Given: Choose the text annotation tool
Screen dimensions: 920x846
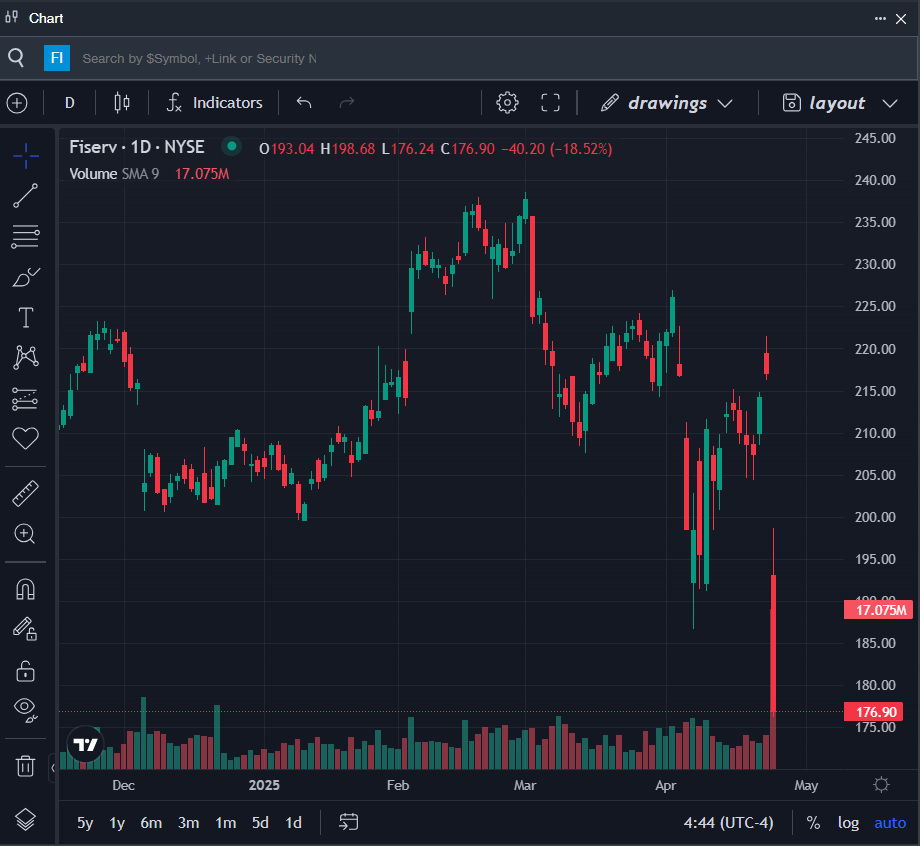Looking at the screenshot, I should coord(26,318).
